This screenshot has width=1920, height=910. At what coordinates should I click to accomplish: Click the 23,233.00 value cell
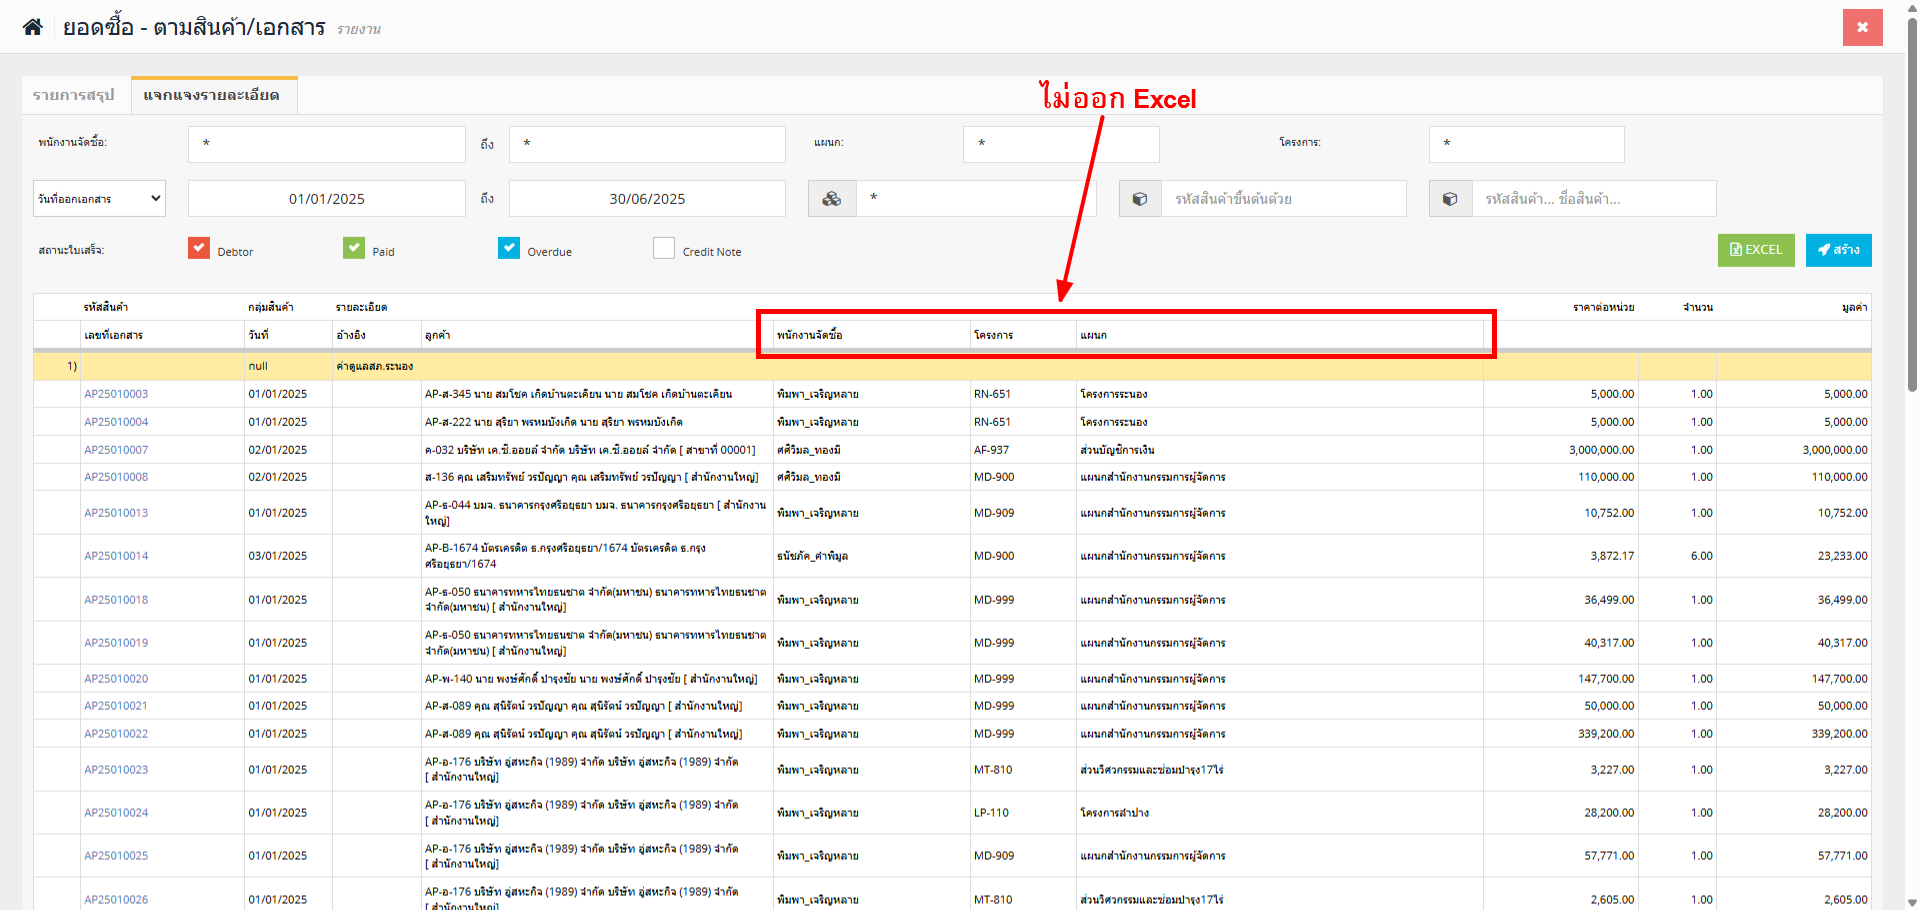click(1843, 556)
